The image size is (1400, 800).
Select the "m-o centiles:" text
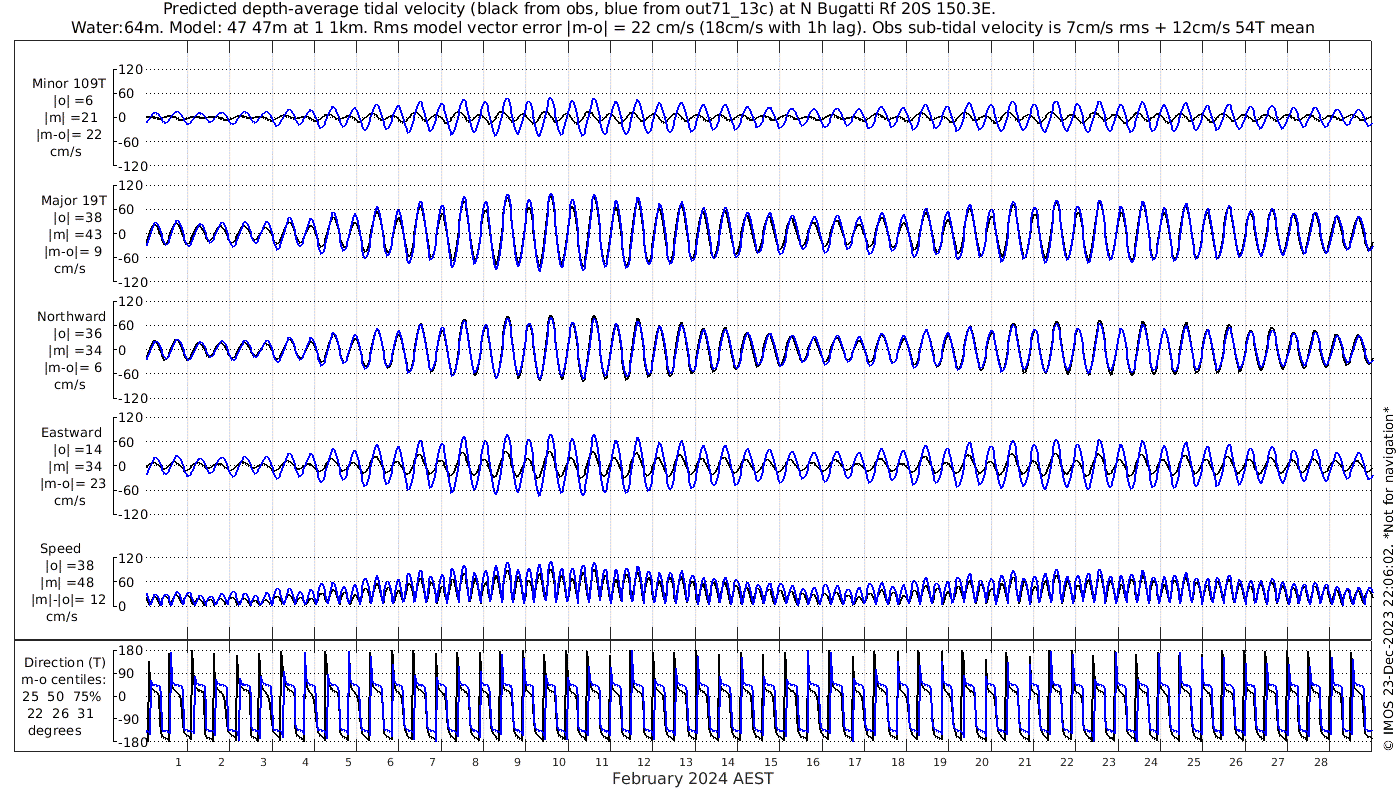coord(66,679)
